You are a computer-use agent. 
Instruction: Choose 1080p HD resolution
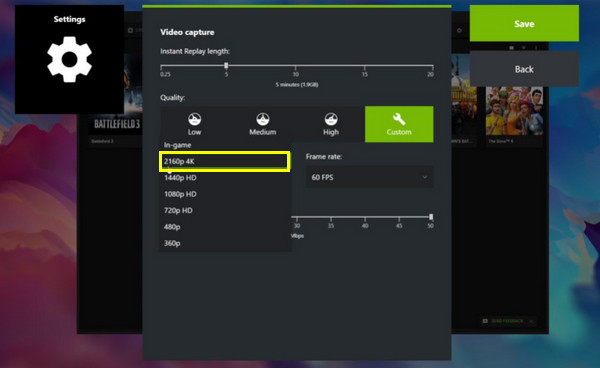coord(225,194)
